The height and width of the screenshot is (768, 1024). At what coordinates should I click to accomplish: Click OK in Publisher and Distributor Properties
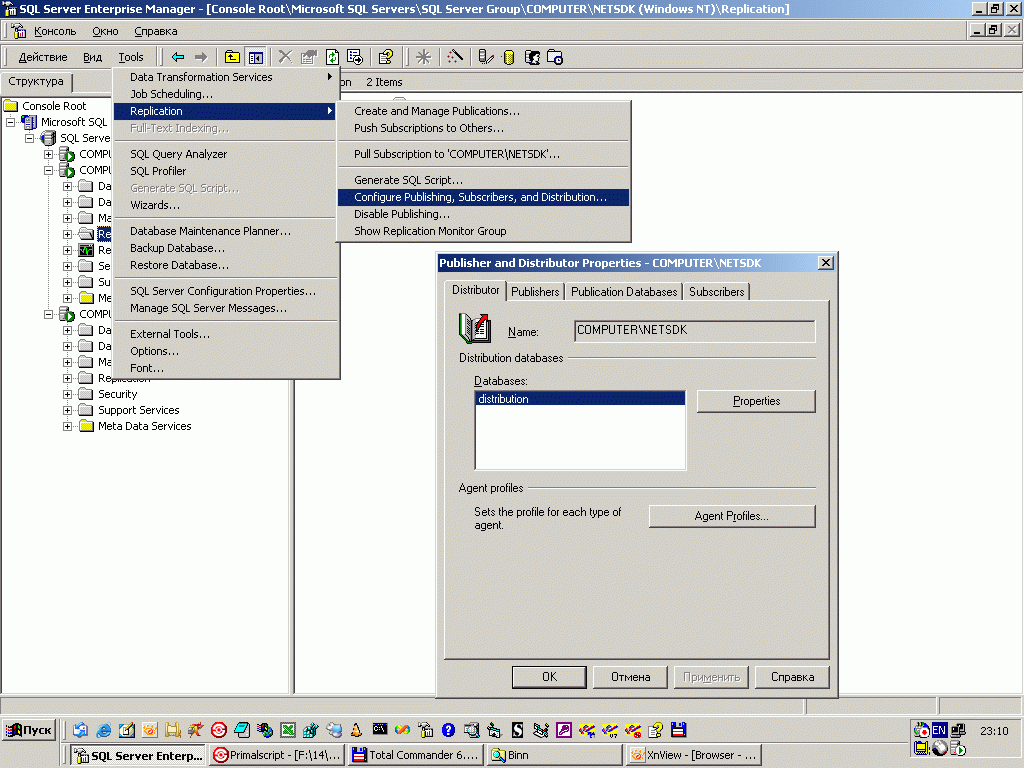(x=549, y=677)
